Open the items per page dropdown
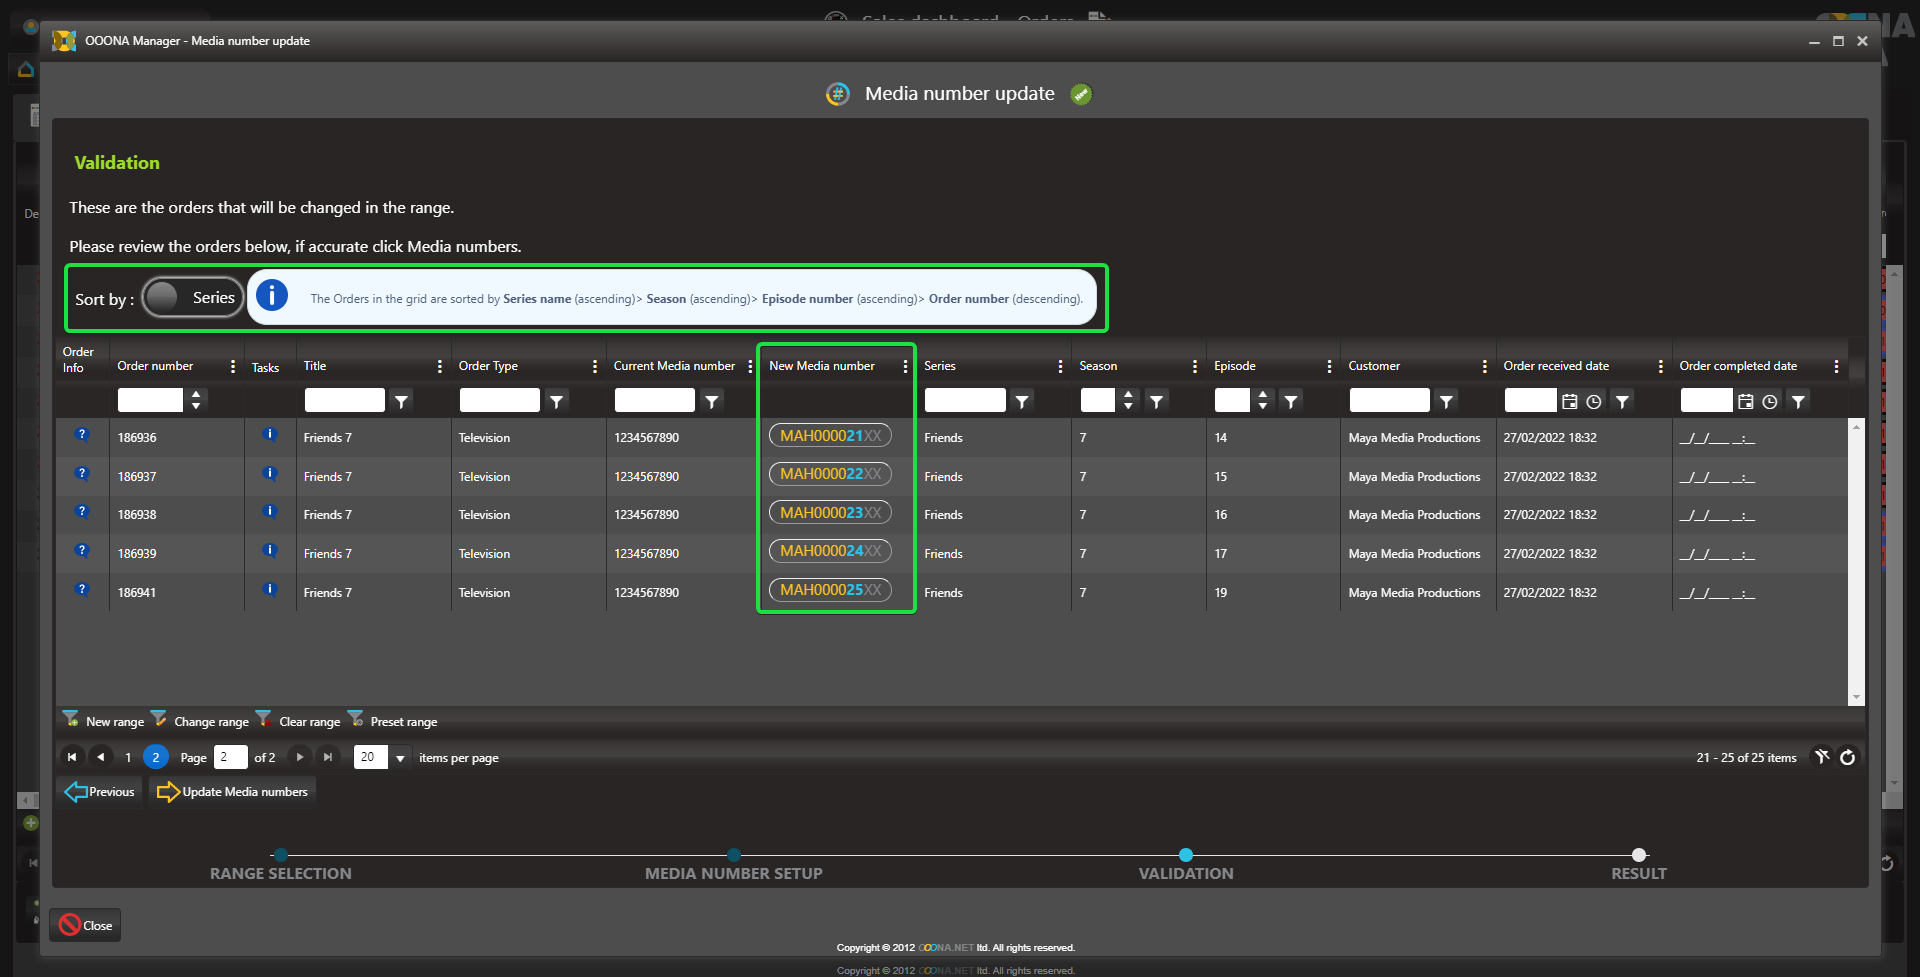1920x977 pixels. click(x=400, y=758)
